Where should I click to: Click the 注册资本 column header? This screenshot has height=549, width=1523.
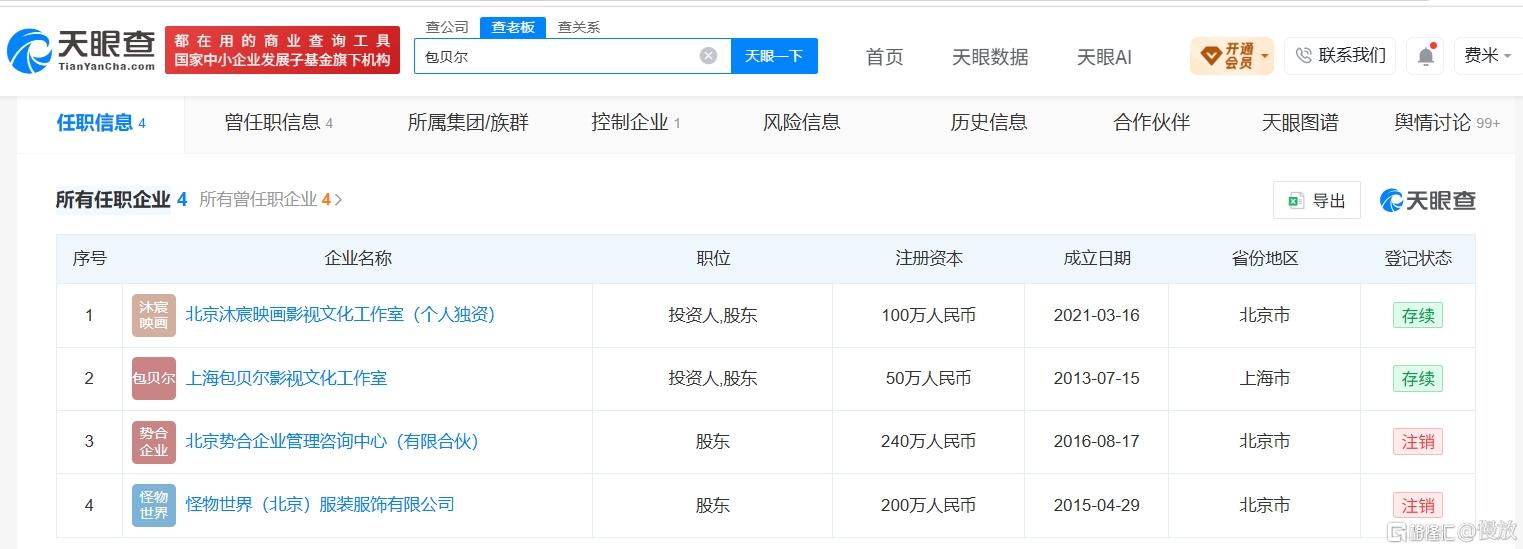(928, 258)
